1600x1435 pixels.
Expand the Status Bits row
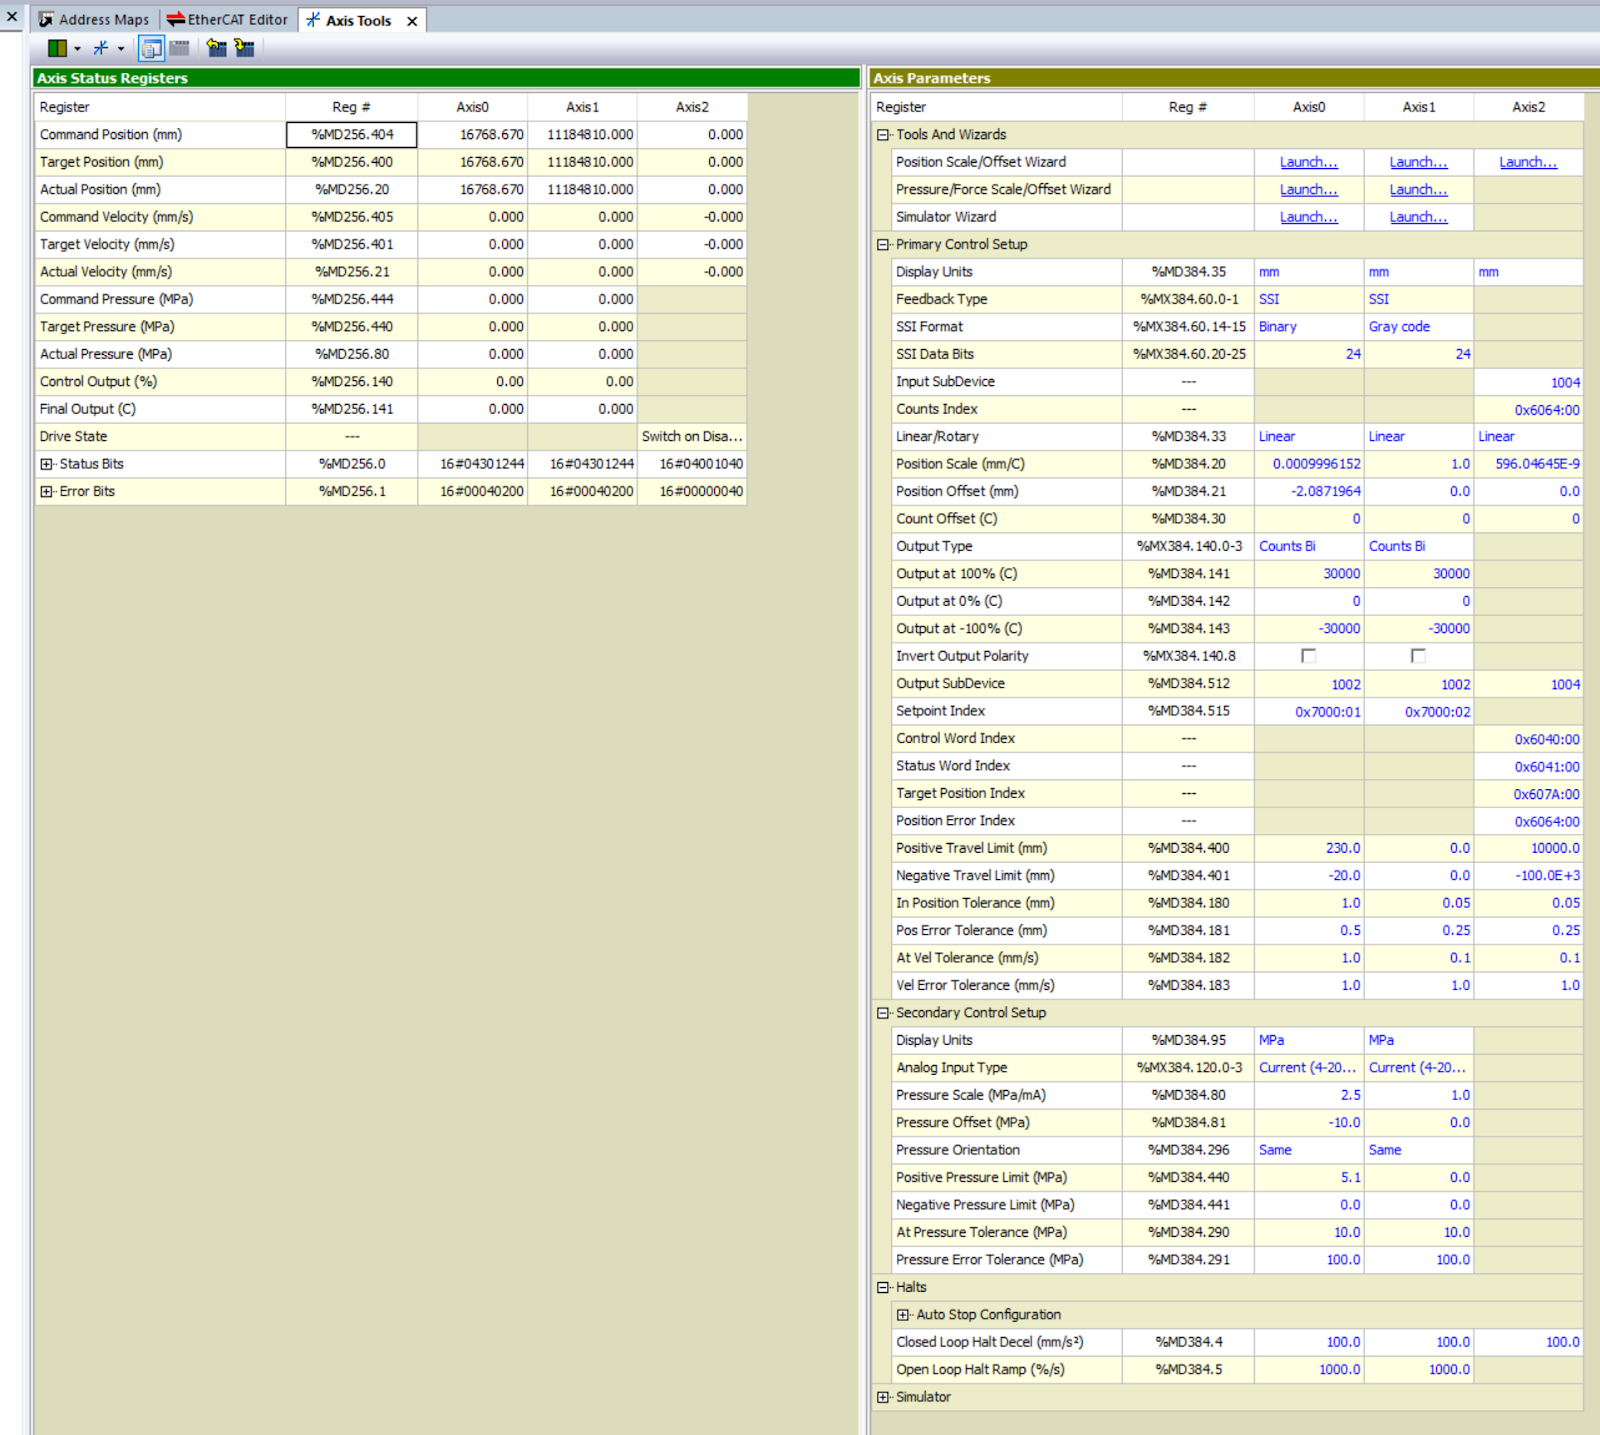click(46, 464)
